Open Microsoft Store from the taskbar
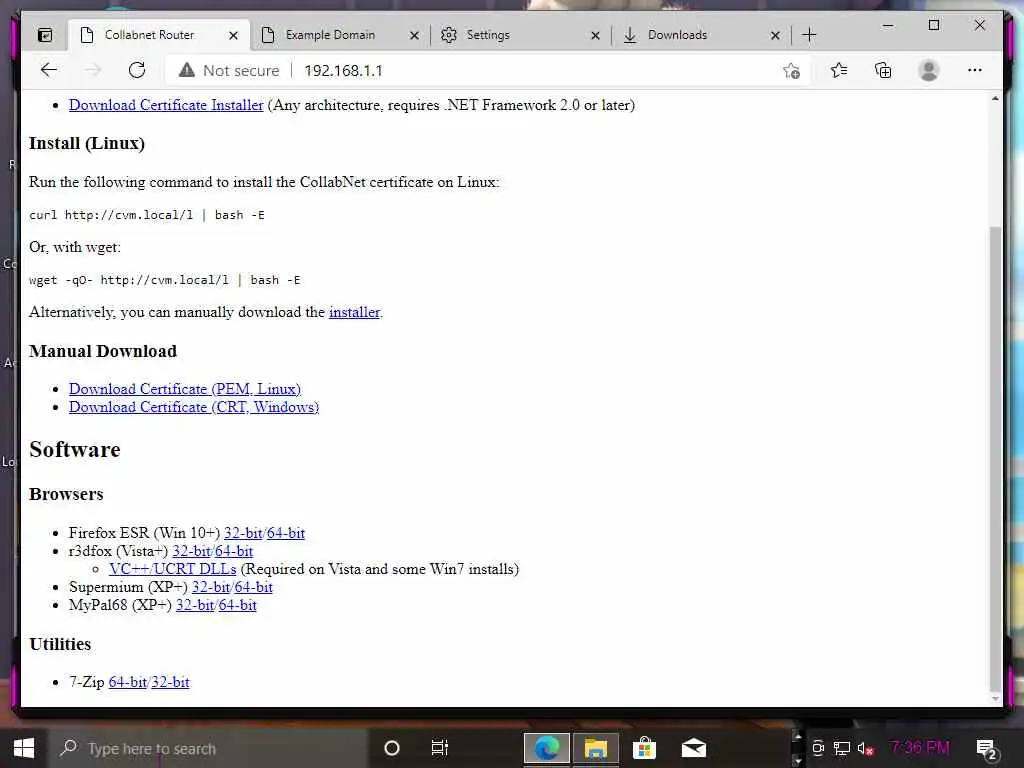This screenshot has width=1024, height=768. tap(644, 748)
